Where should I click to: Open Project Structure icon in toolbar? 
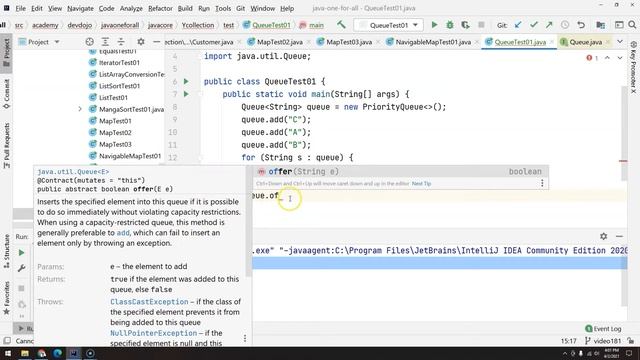click(600, 25)
